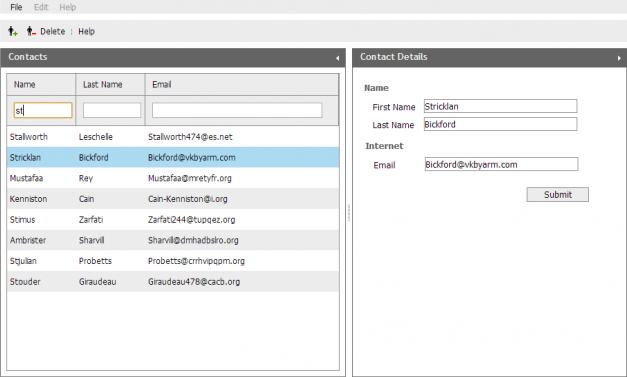Click the remove contact person icon
The image size is (627, 377).
[x=31, y=31]
